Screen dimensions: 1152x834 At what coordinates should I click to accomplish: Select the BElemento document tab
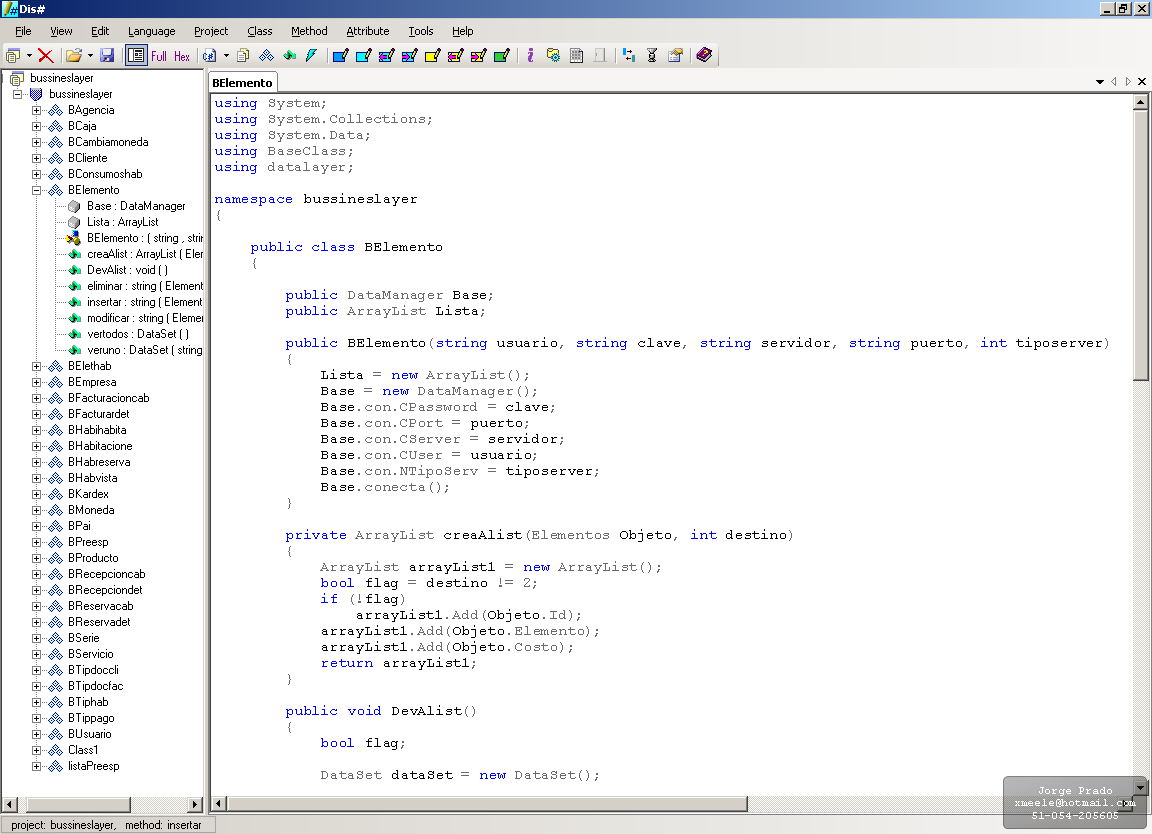coord(244,83)
